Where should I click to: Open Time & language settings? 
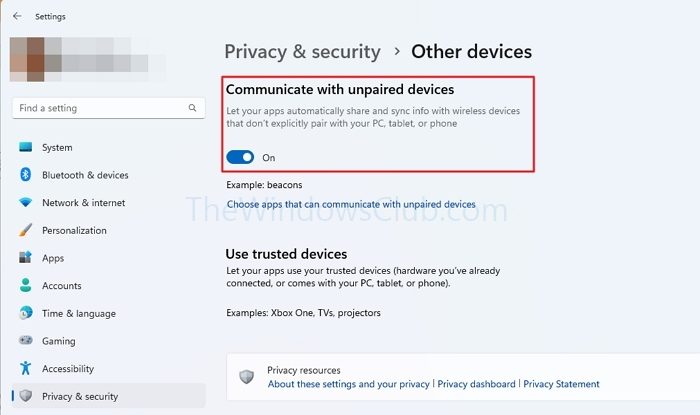[78, 313]
